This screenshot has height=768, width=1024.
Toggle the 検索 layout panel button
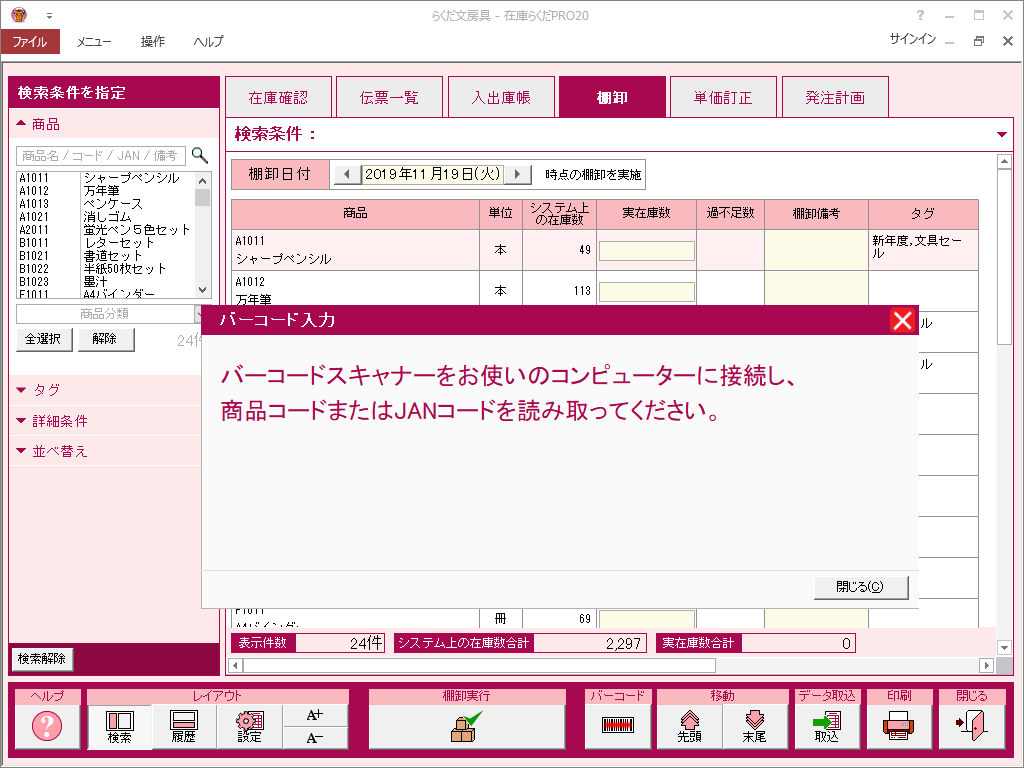click(120, 726)
